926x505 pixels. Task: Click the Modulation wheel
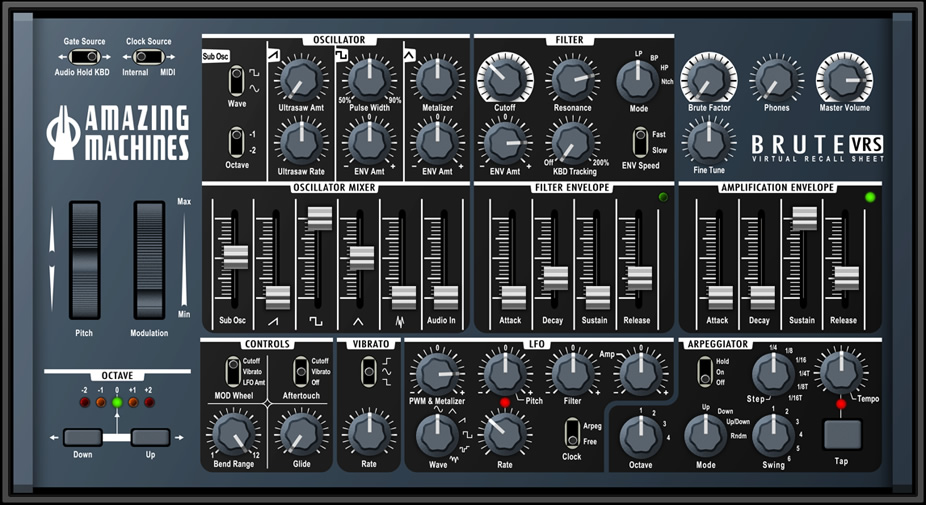click(149, 260)
